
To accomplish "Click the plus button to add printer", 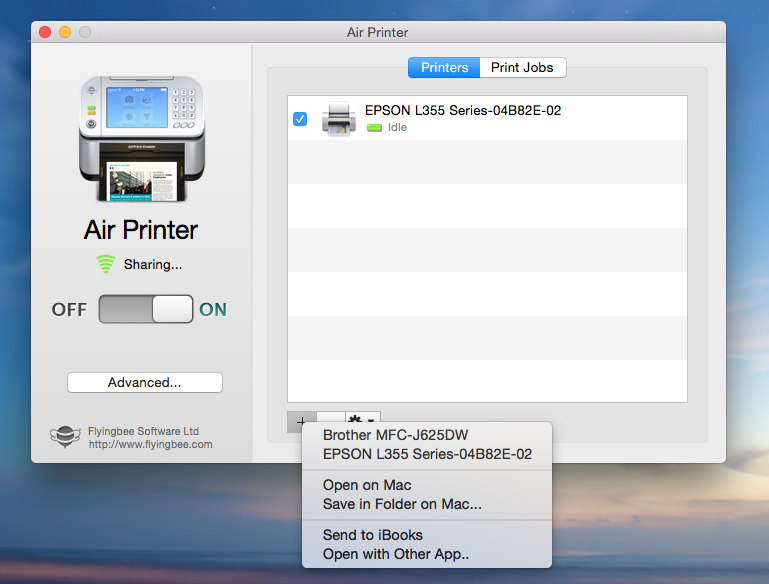I will pos(301,421).
